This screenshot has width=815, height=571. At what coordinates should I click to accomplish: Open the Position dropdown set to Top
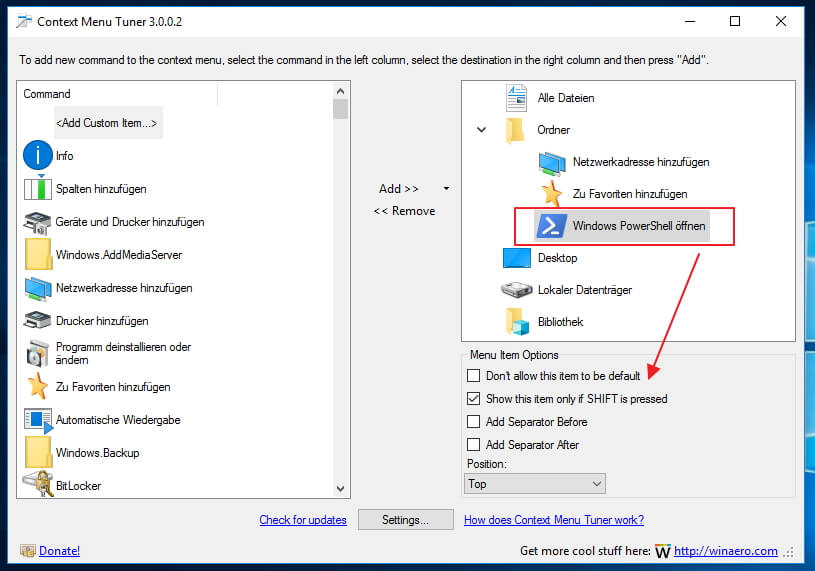[534, 484]
